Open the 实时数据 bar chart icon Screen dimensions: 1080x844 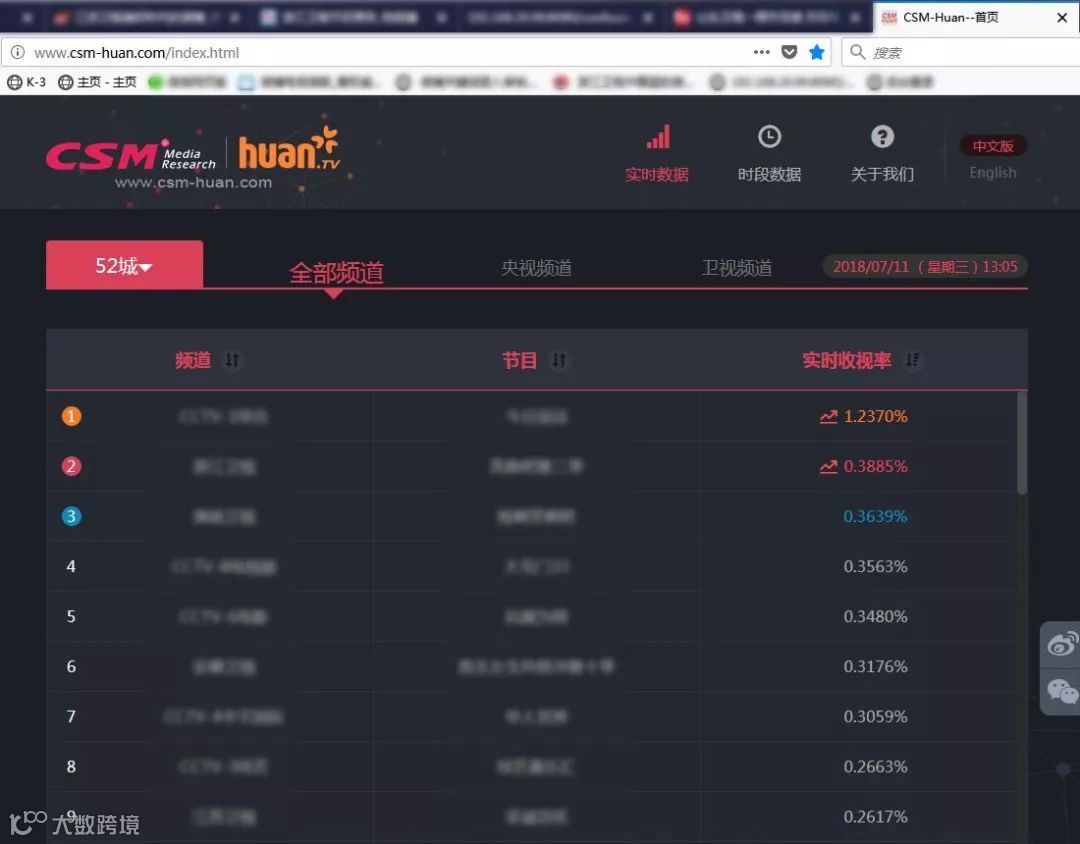[658, 136]
